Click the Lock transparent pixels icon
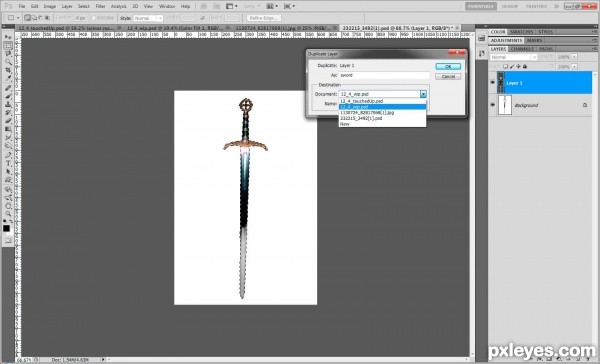The width and height of the screenshot is (600, 364). [505, 67]
